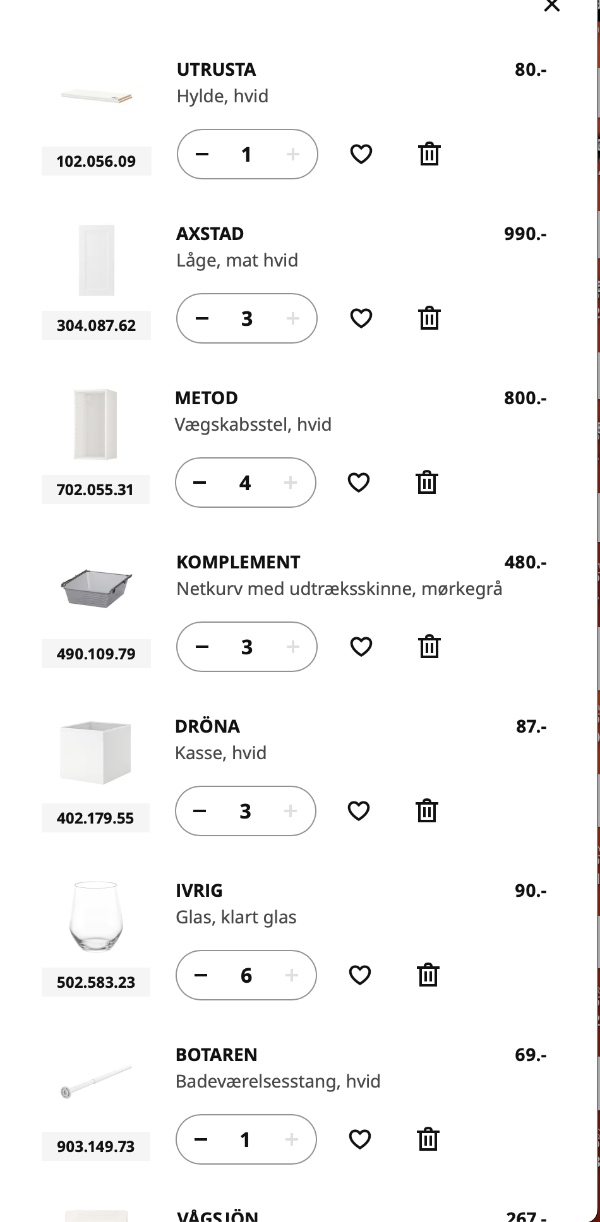Viewport: 600px width, 1222px height.
Task: Delete the KOMPLEMENT wire basket item
Action: [x=429, y=646]
